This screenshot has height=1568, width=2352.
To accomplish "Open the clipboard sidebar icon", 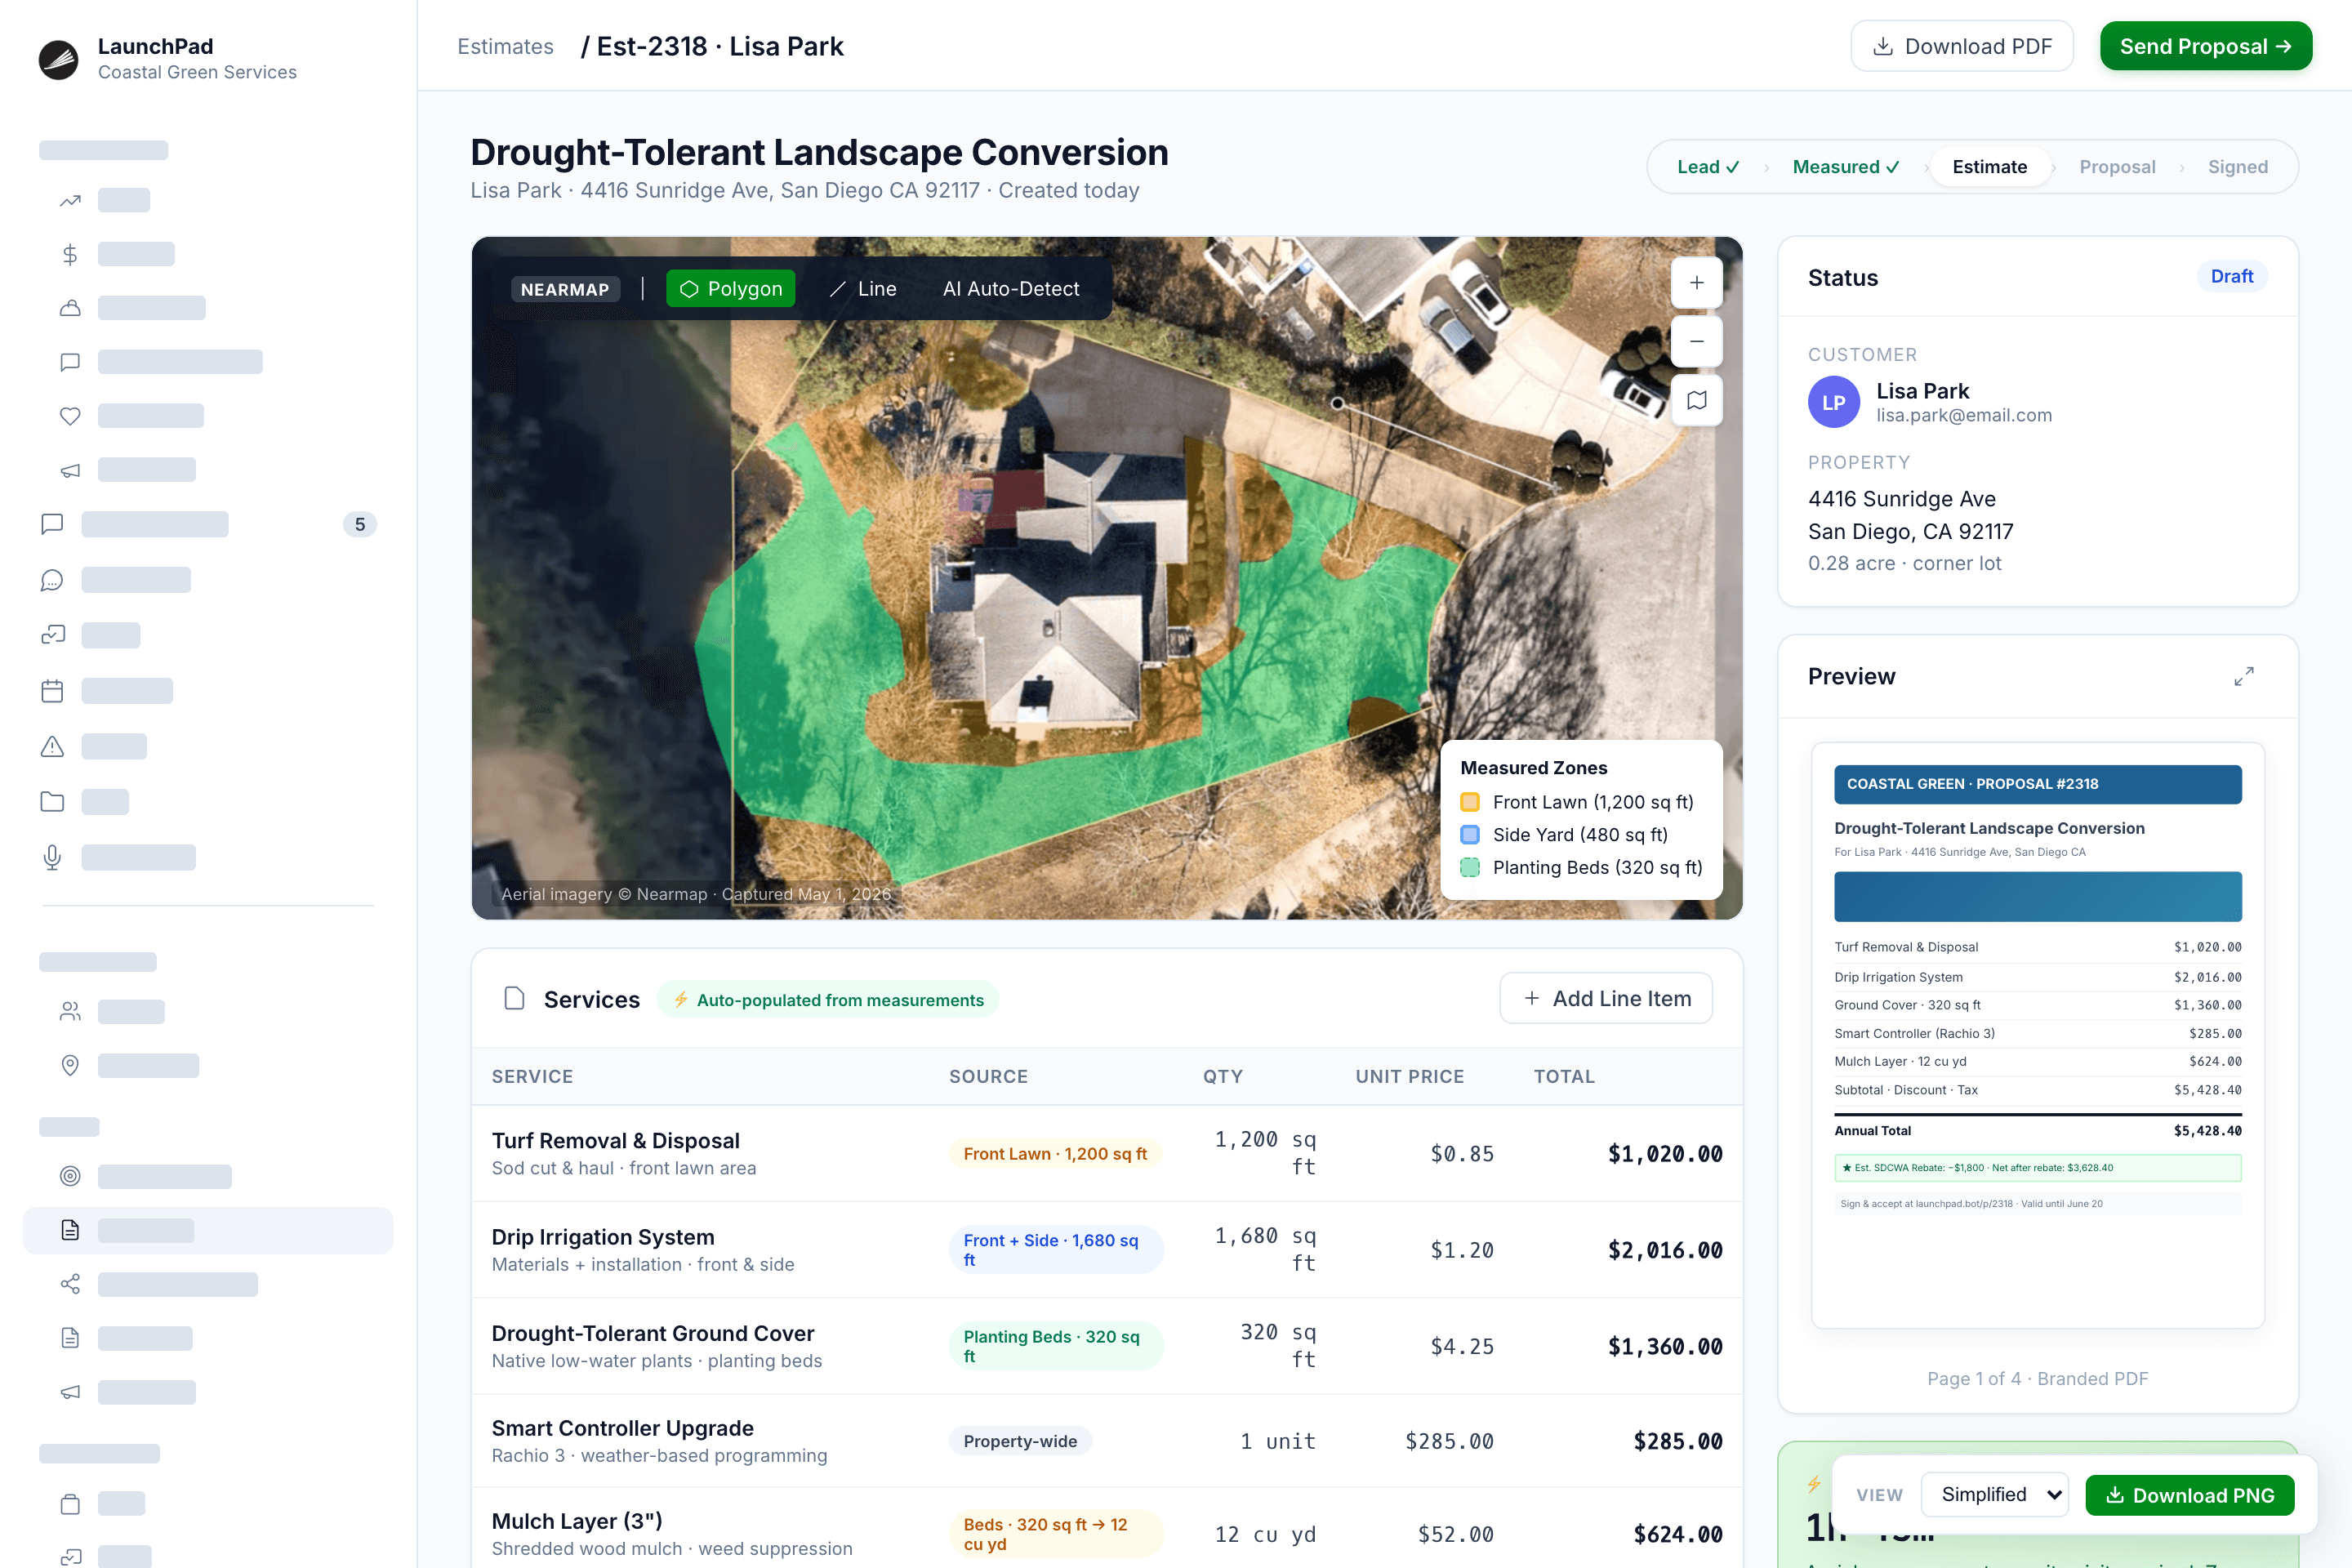I will 70,1504.
